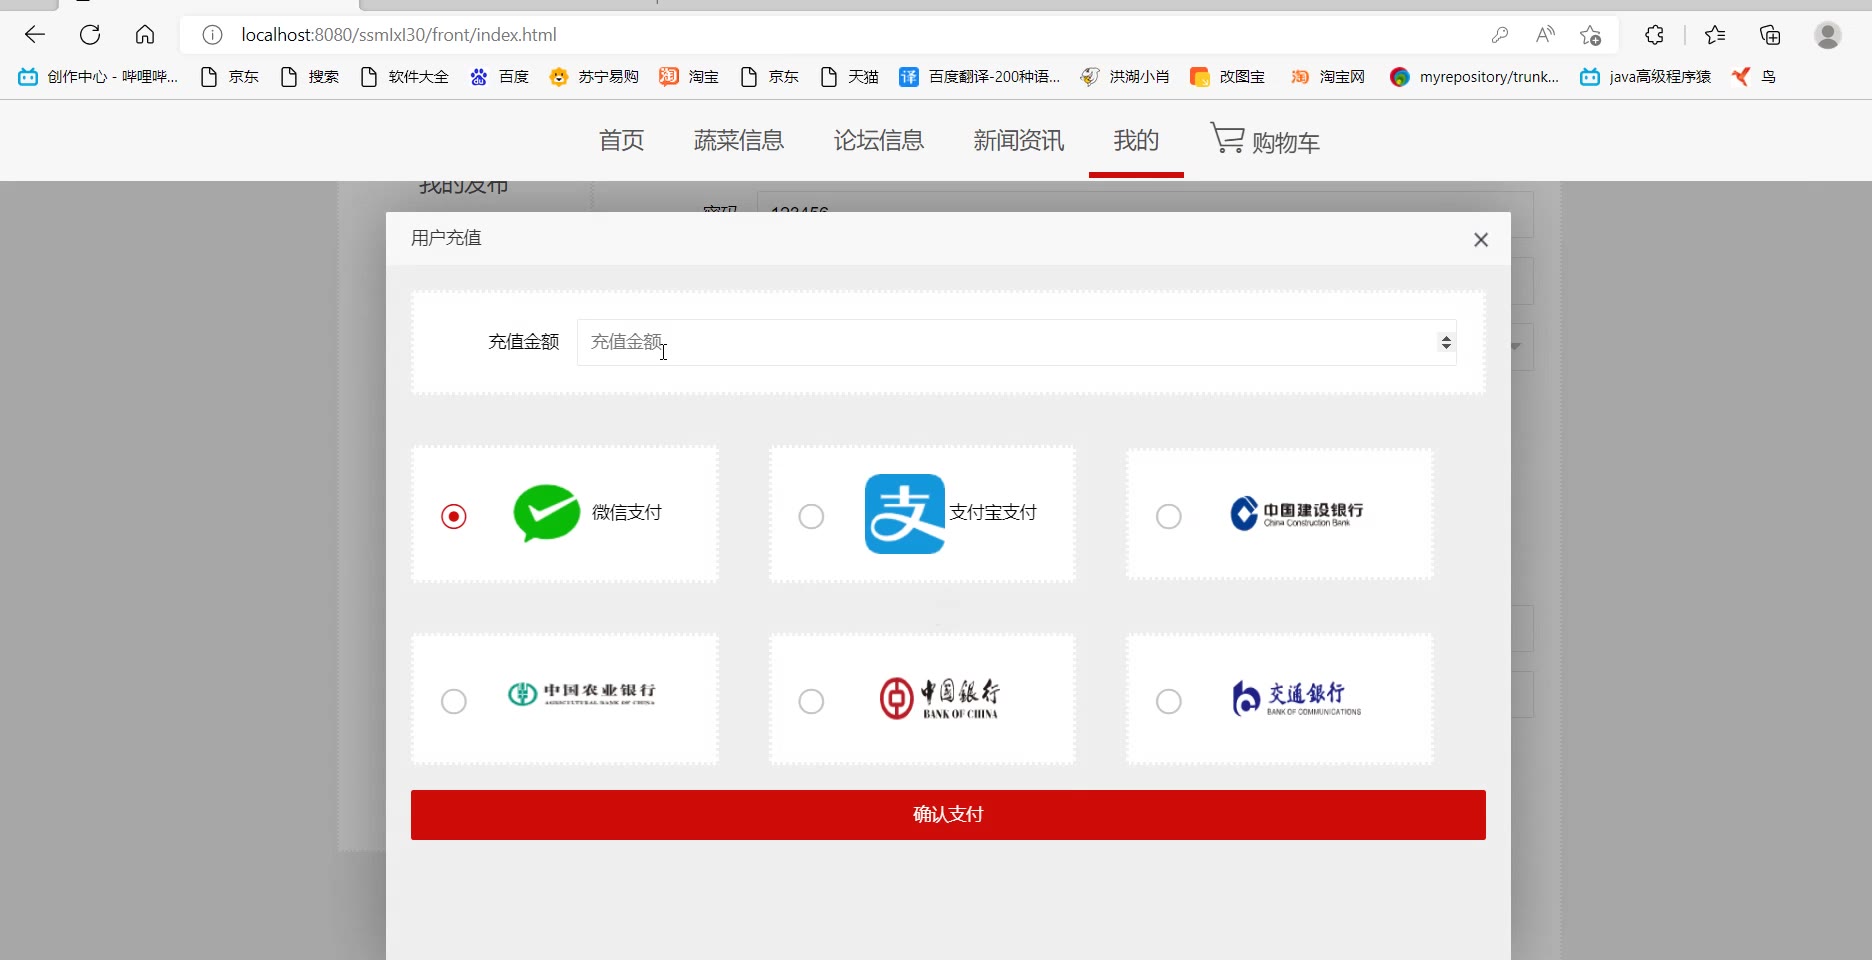Open the browser profile avatar
The height and width of the screenshot is (960, 1872).
[x=1828, y=35]
